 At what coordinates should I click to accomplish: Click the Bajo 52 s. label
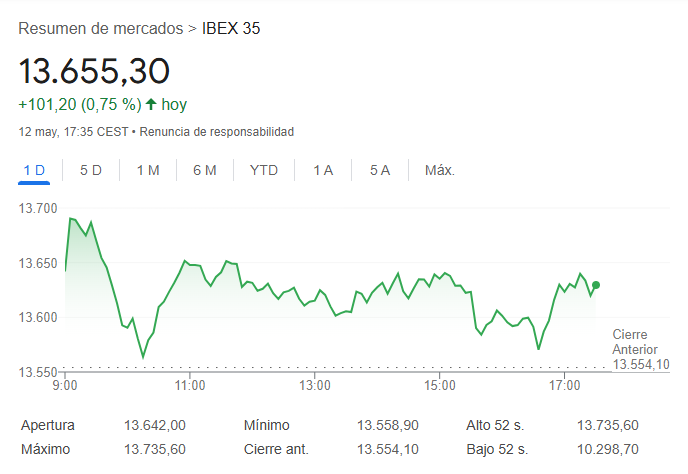click(497, 449)
